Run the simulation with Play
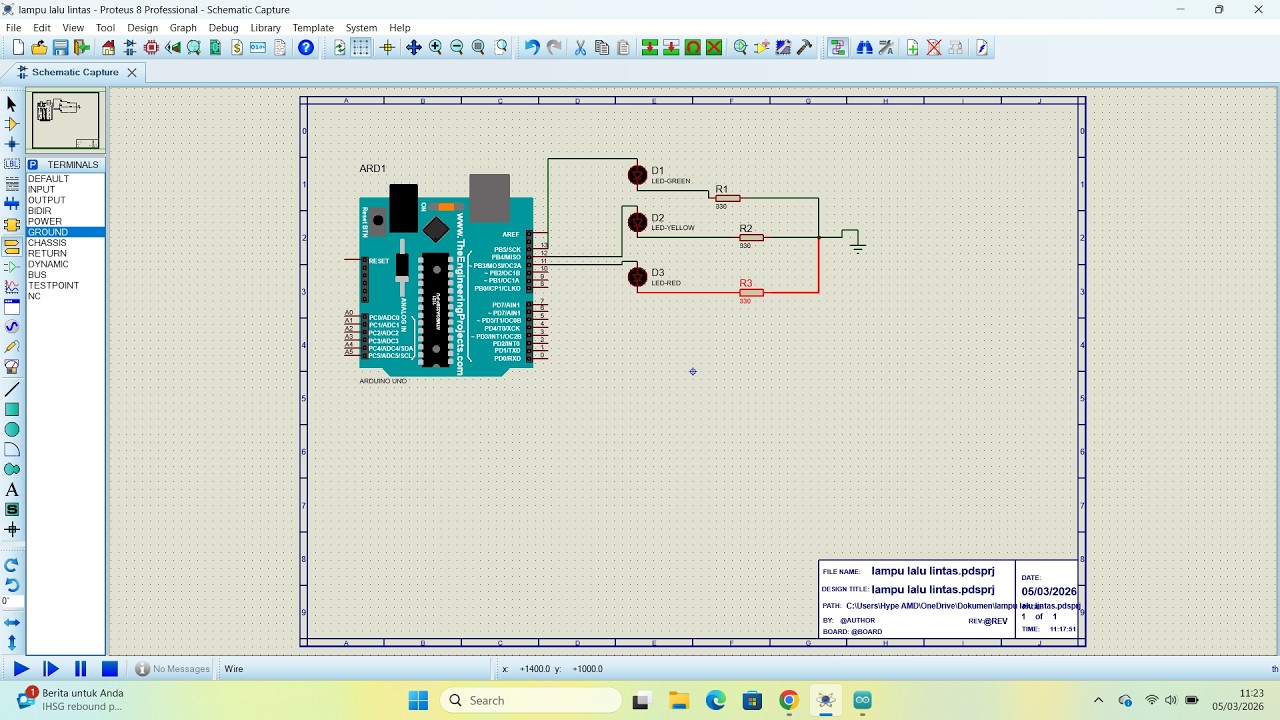 21,669
